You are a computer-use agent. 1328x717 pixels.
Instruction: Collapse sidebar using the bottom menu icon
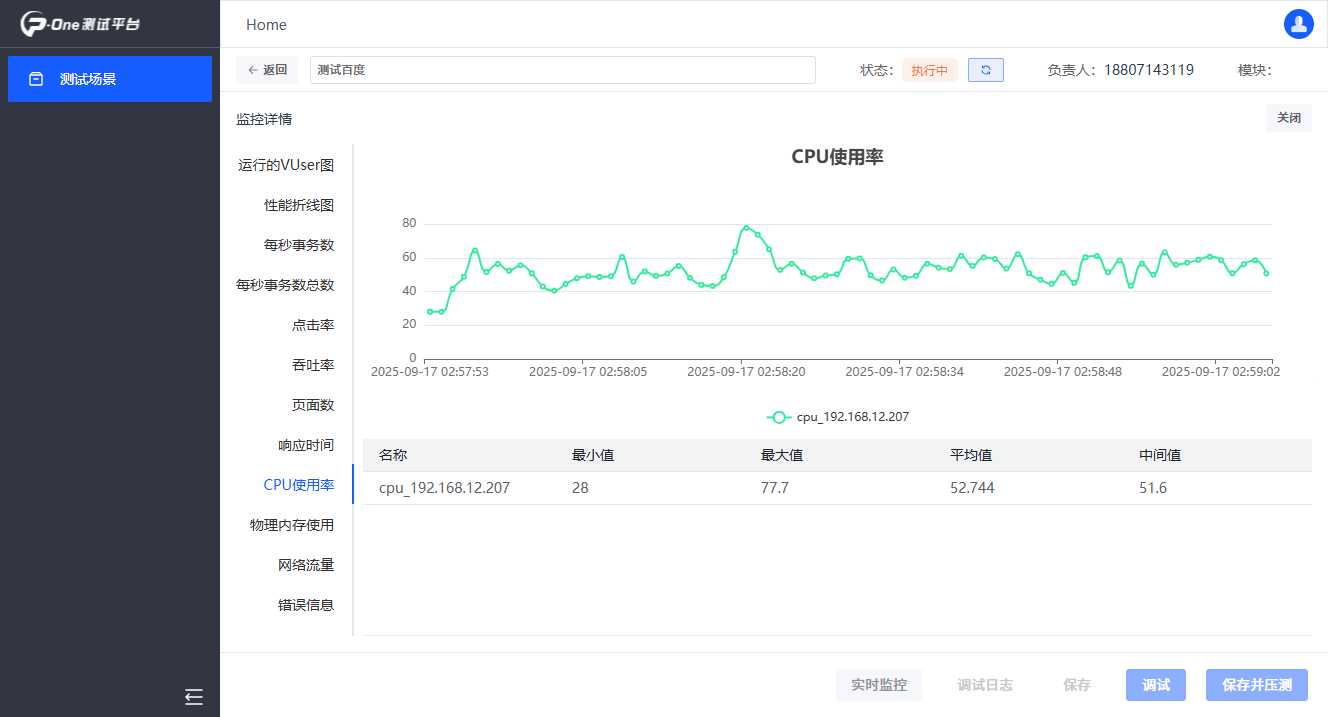pyautogui.click(x=194, y=697)
